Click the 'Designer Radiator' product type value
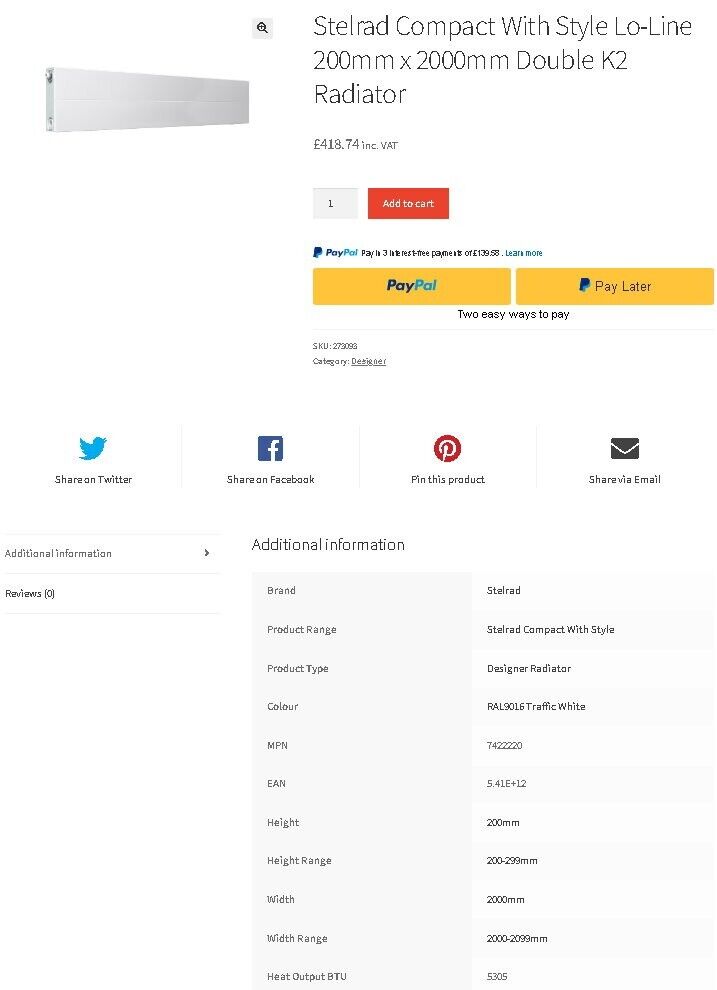 (x=529, y=669)
